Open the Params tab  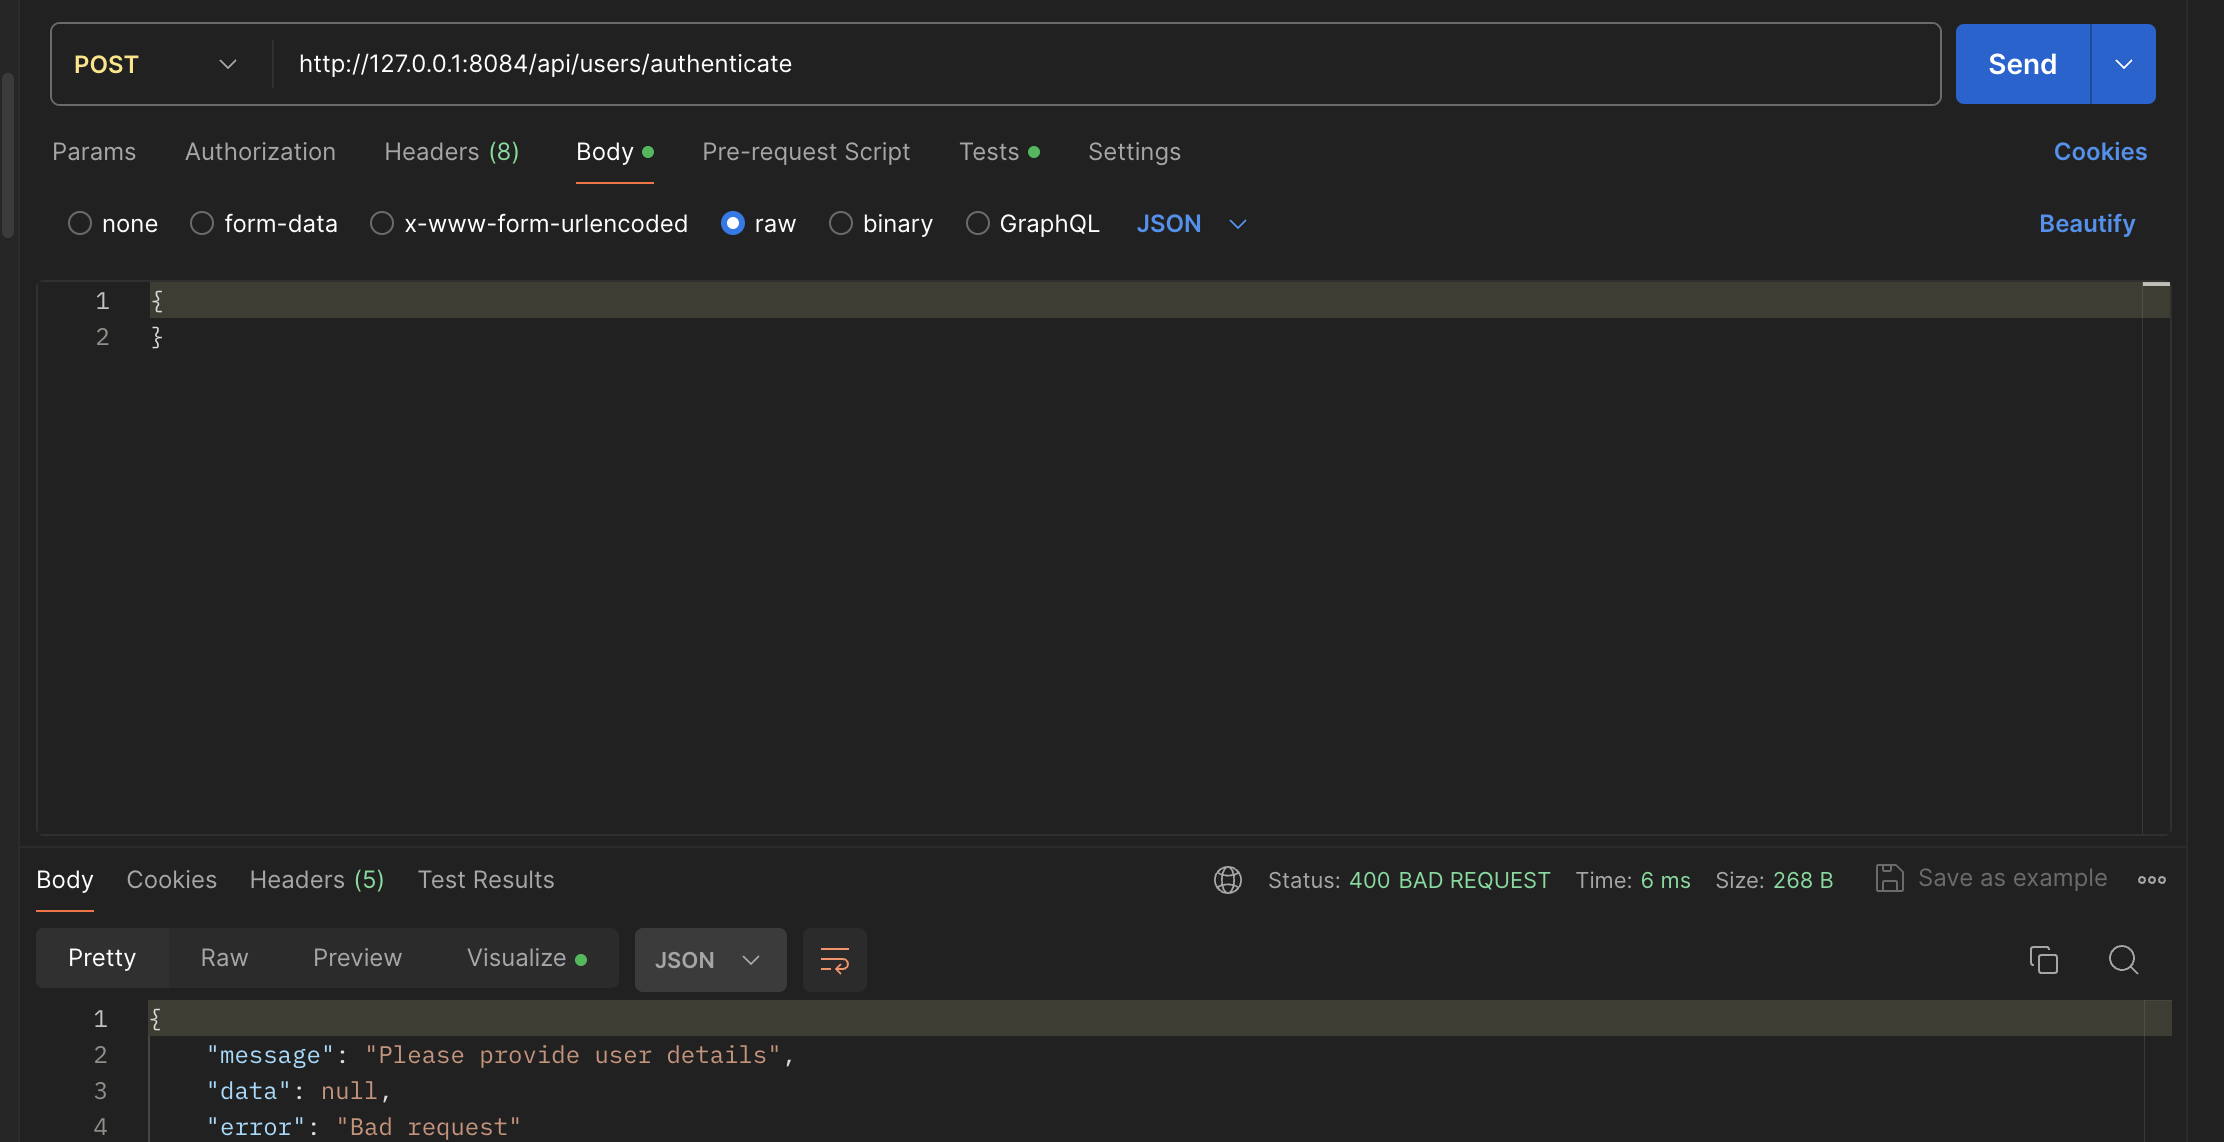pyautogui.click(x=94, y=152)
